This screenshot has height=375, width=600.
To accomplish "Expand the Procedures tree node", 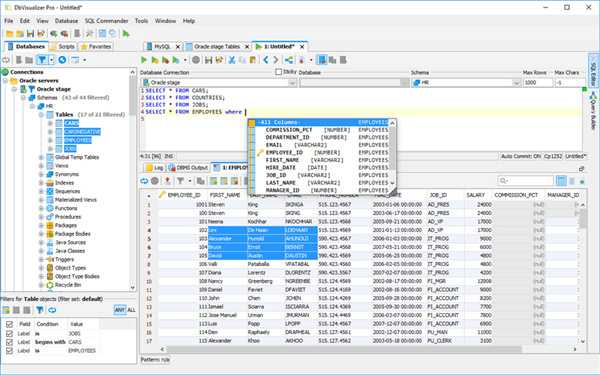I will [x=41, y=217].
